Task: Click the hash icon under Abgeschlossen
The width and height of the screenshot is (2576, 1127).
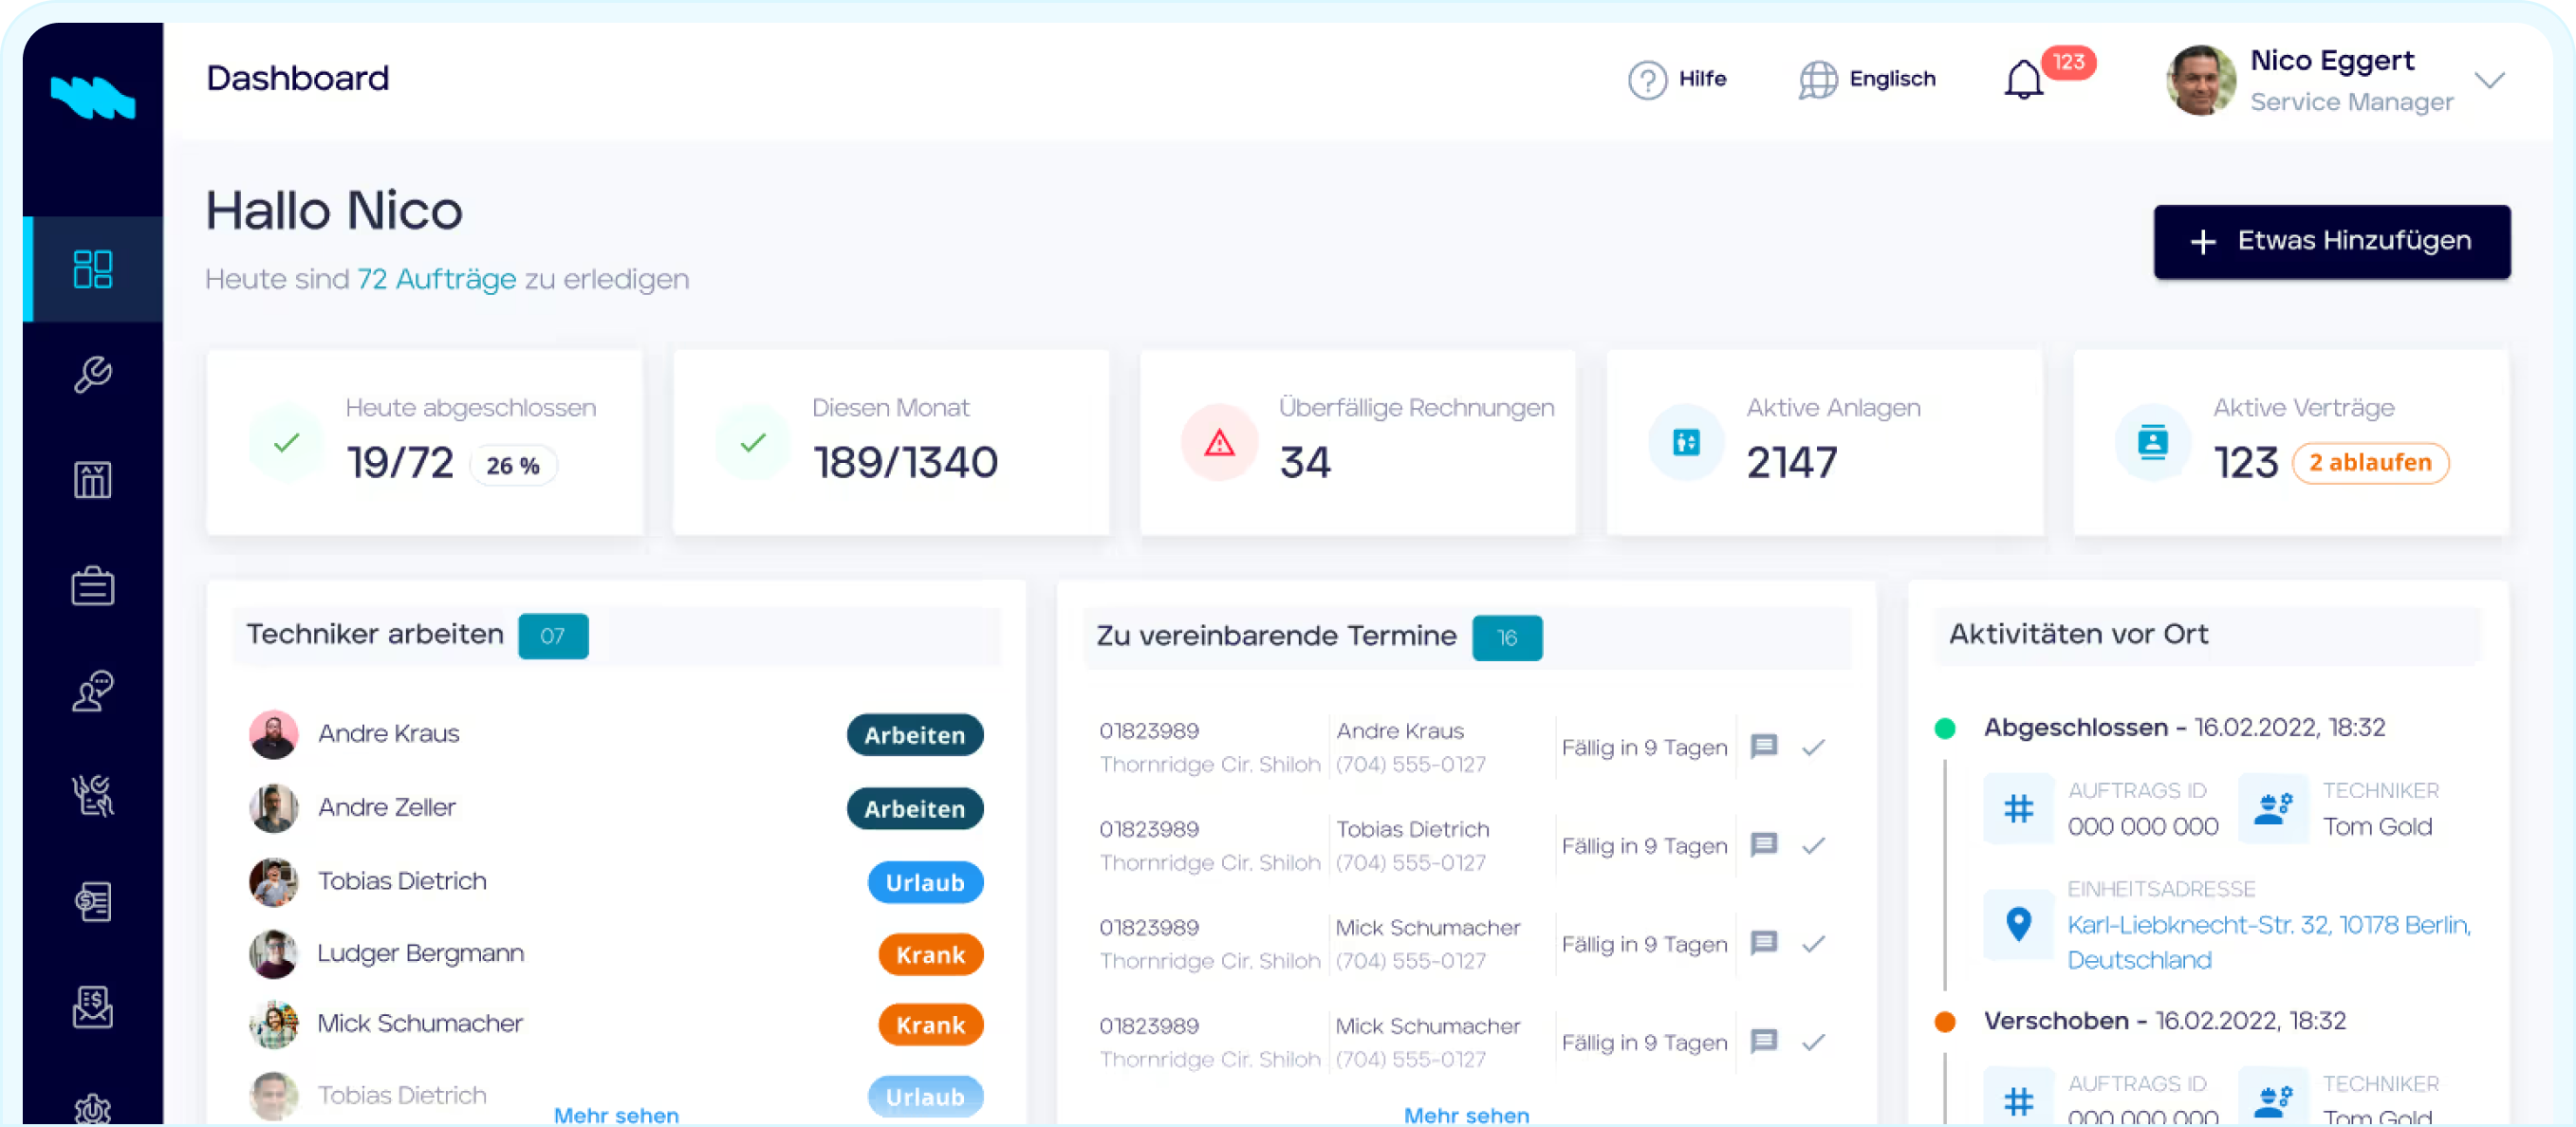Action: click(x=2019, y=808)
